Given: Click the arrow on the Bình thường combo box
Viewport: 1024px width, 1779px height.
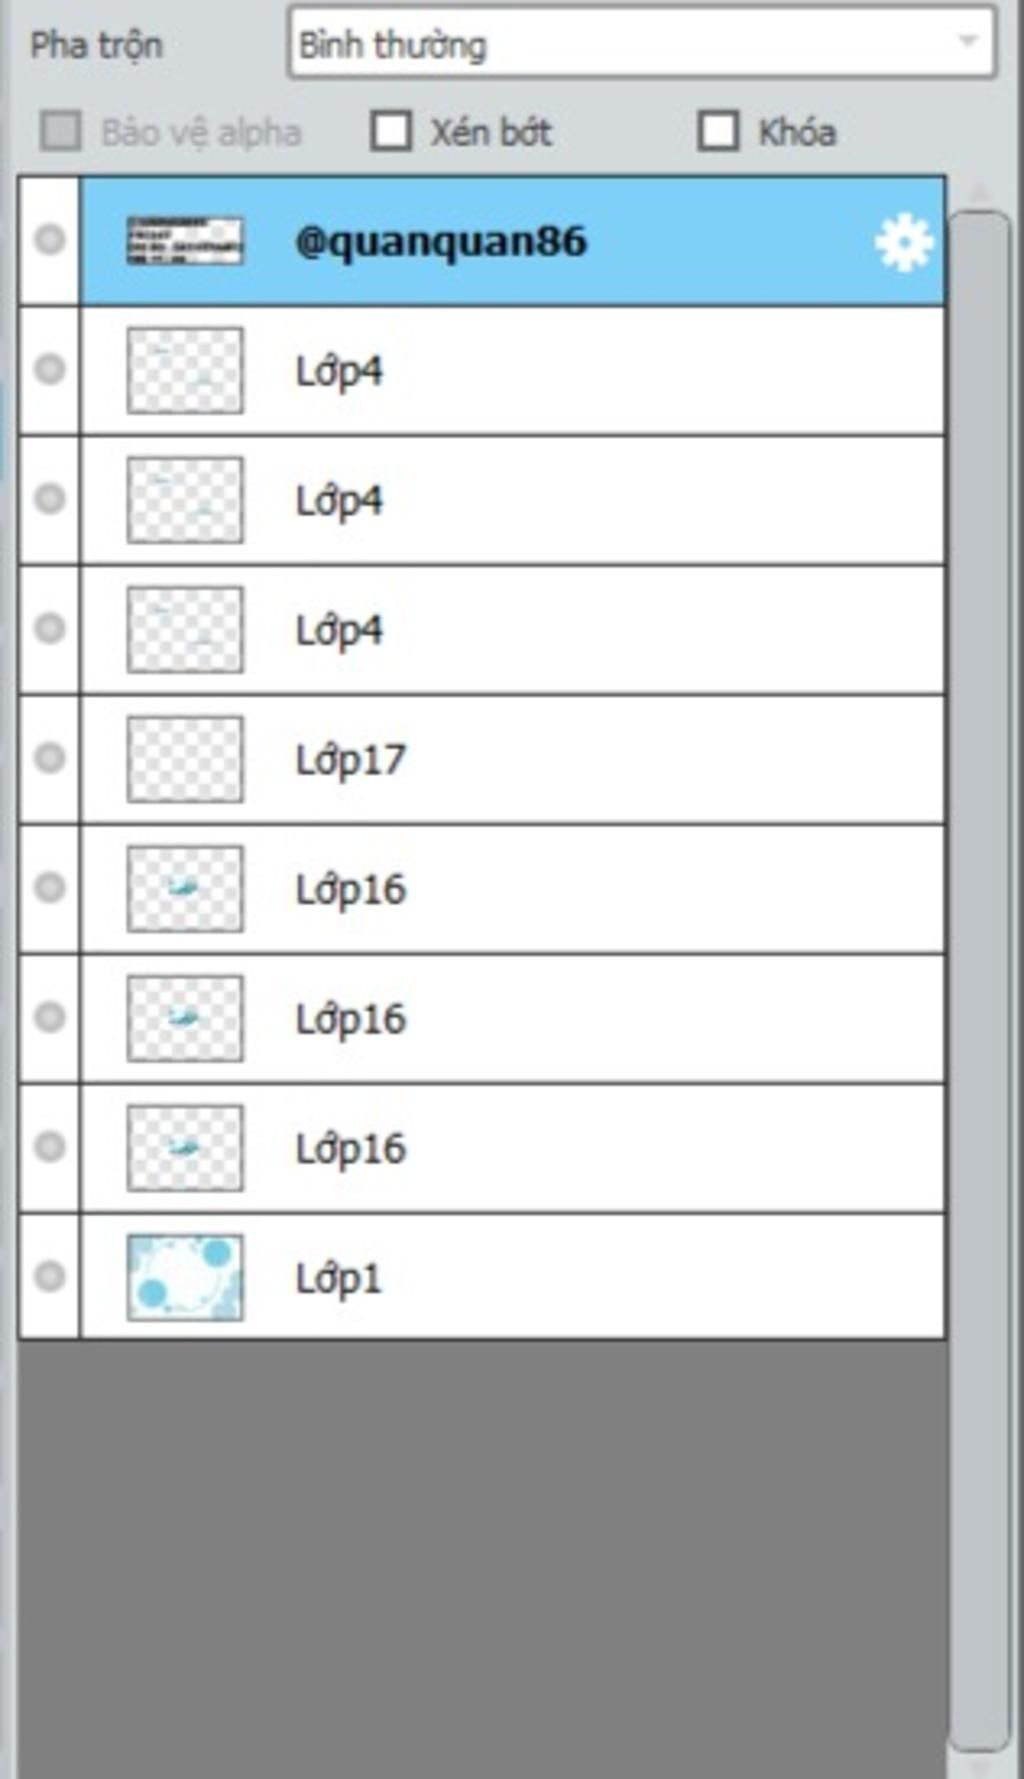Looking at the screenshot, I should pos(967,42).
